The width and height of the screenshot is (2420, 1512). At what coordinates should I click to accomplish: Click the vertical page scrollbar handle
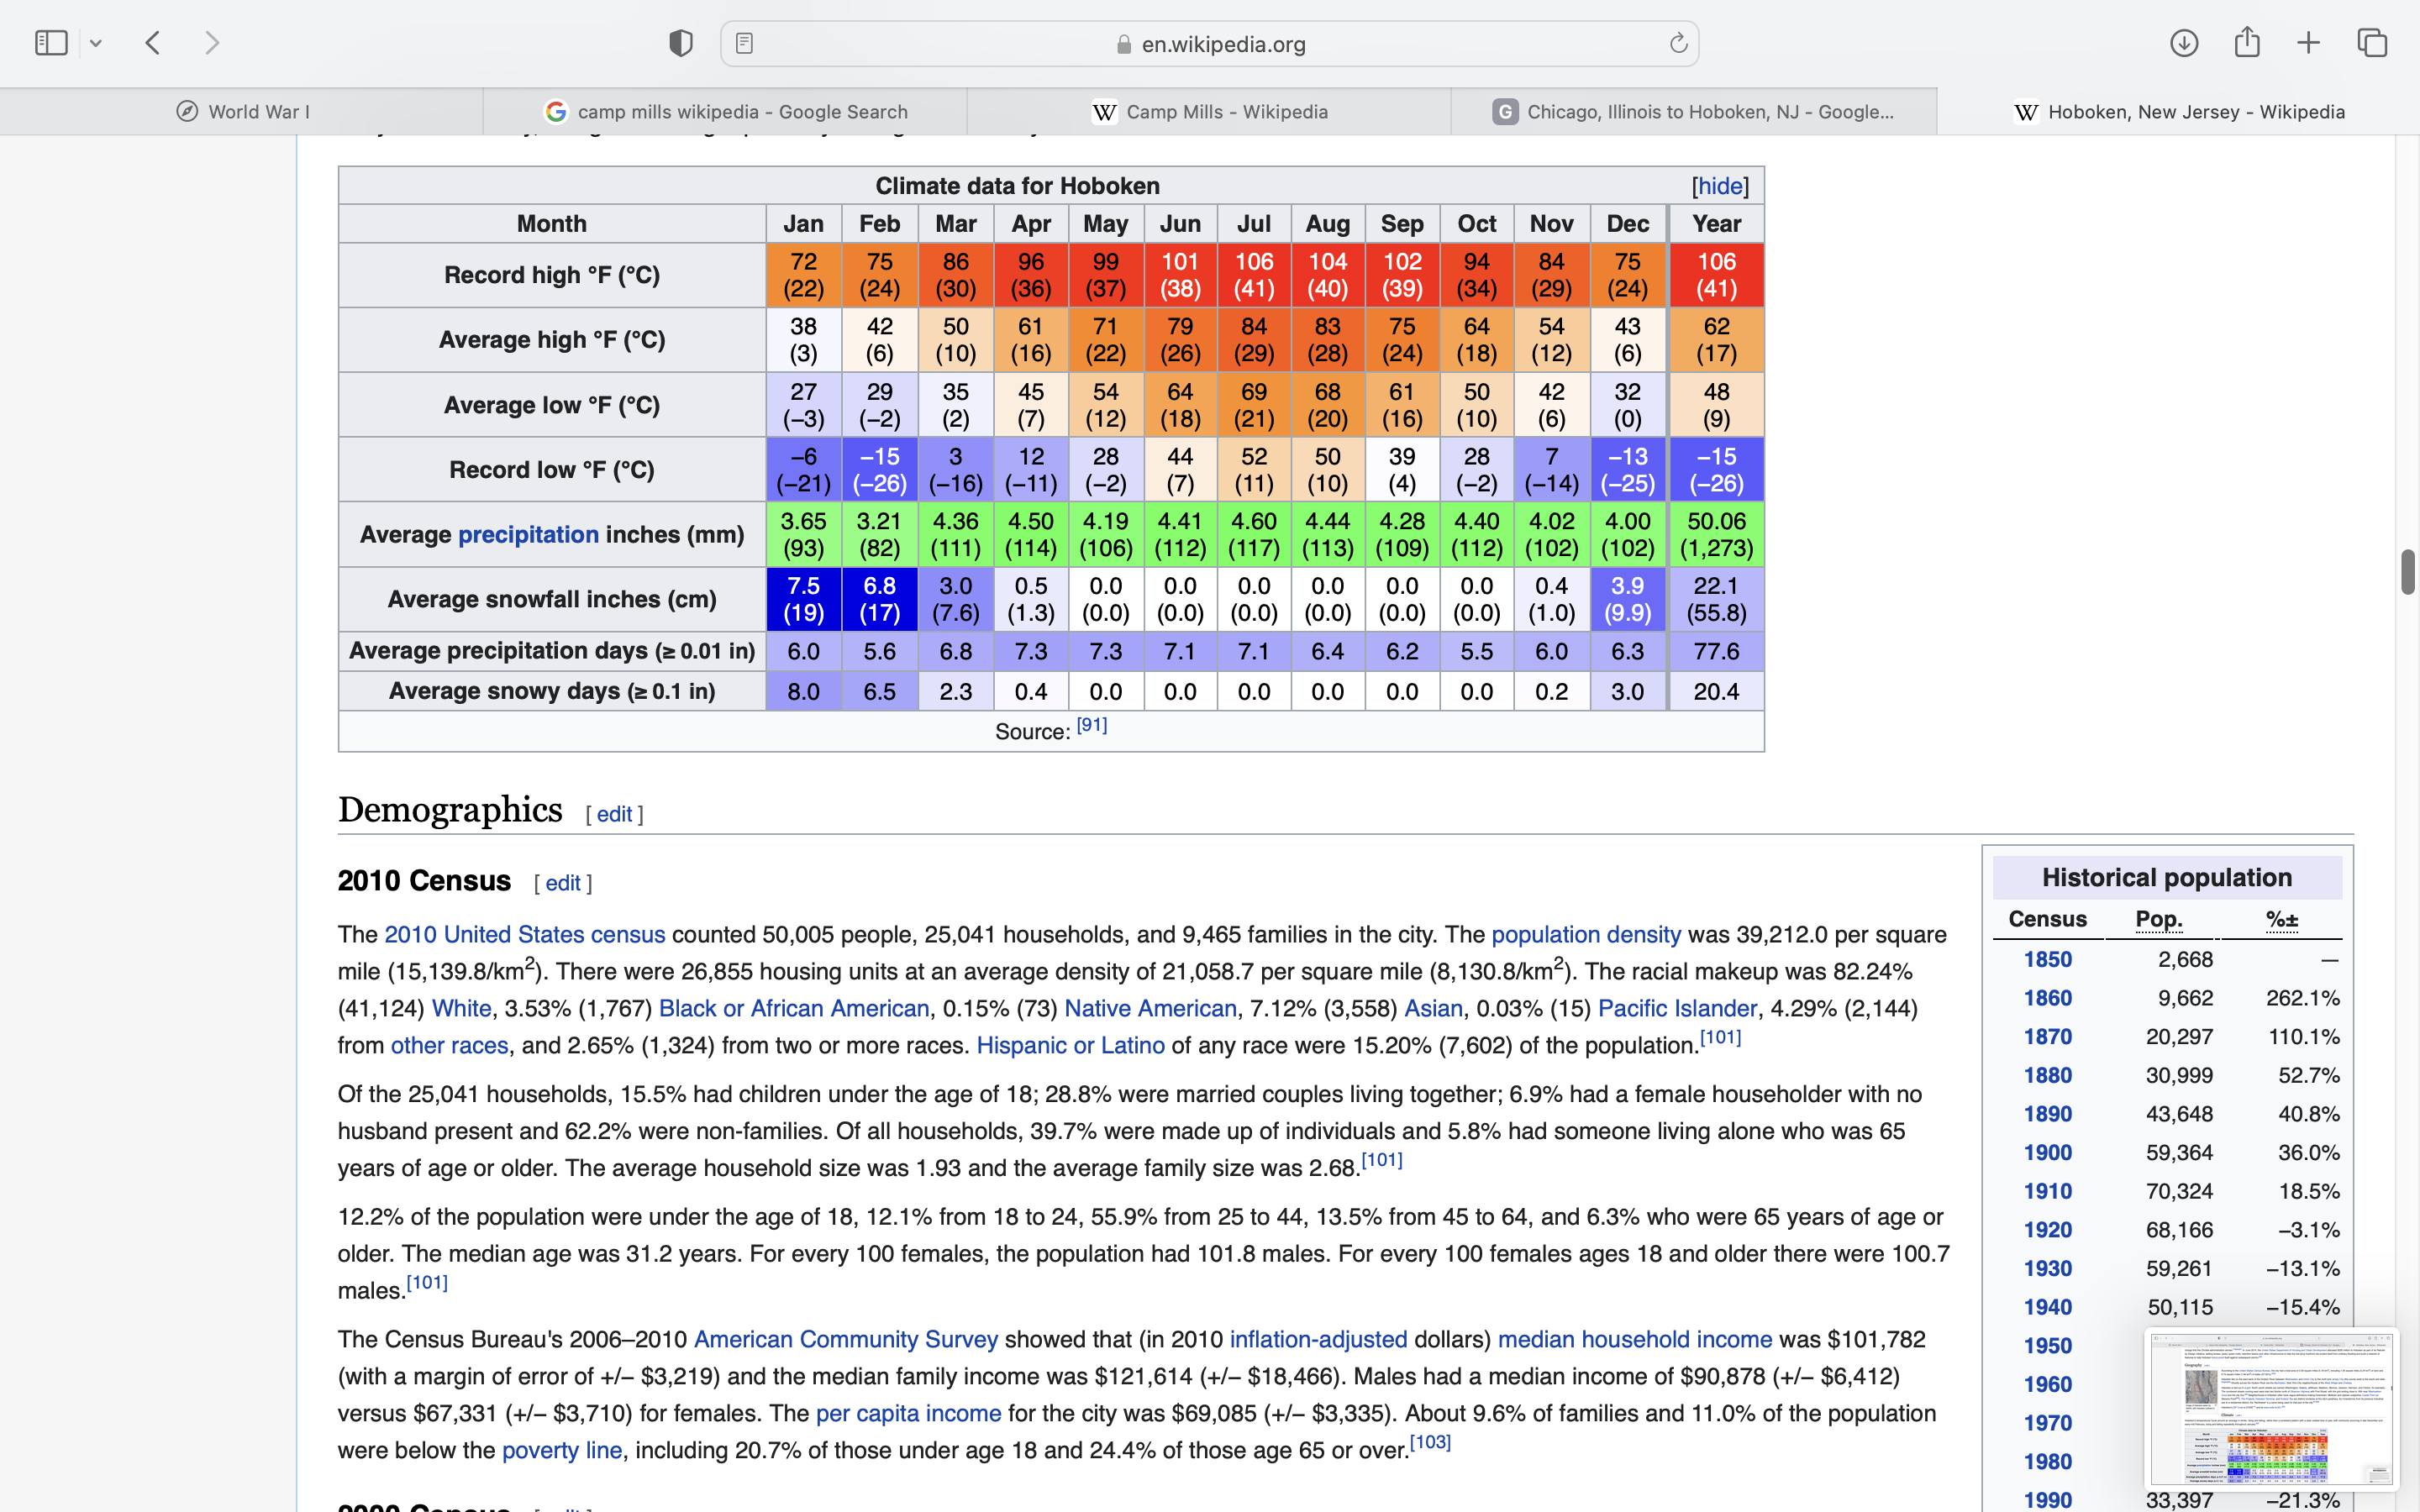(x=2407, y=572)
